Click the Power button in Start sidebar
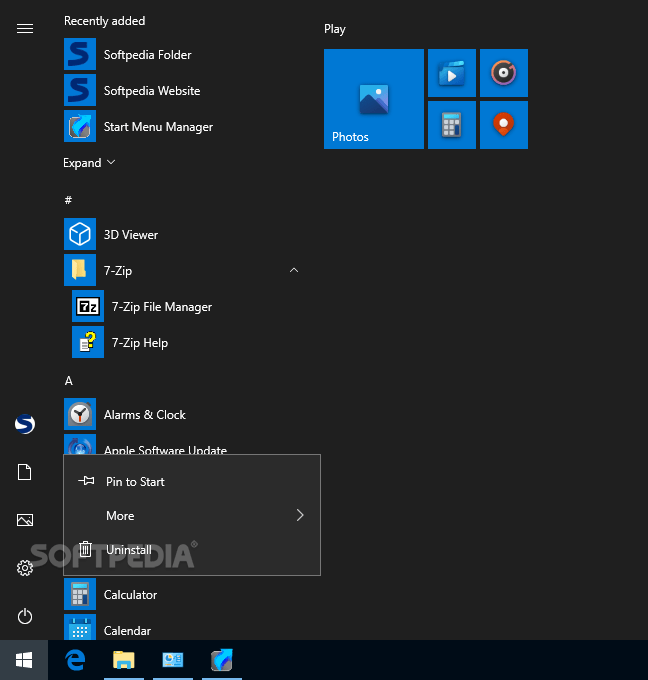 point(25,616)
